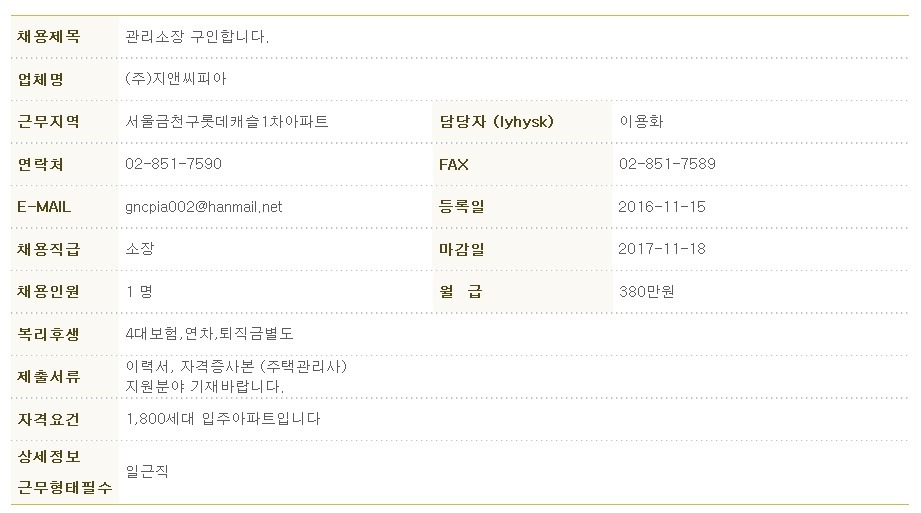Click phone number 02-851-7590
The image size is (921, 513).
pyautogui.click(x=173, y=164)
